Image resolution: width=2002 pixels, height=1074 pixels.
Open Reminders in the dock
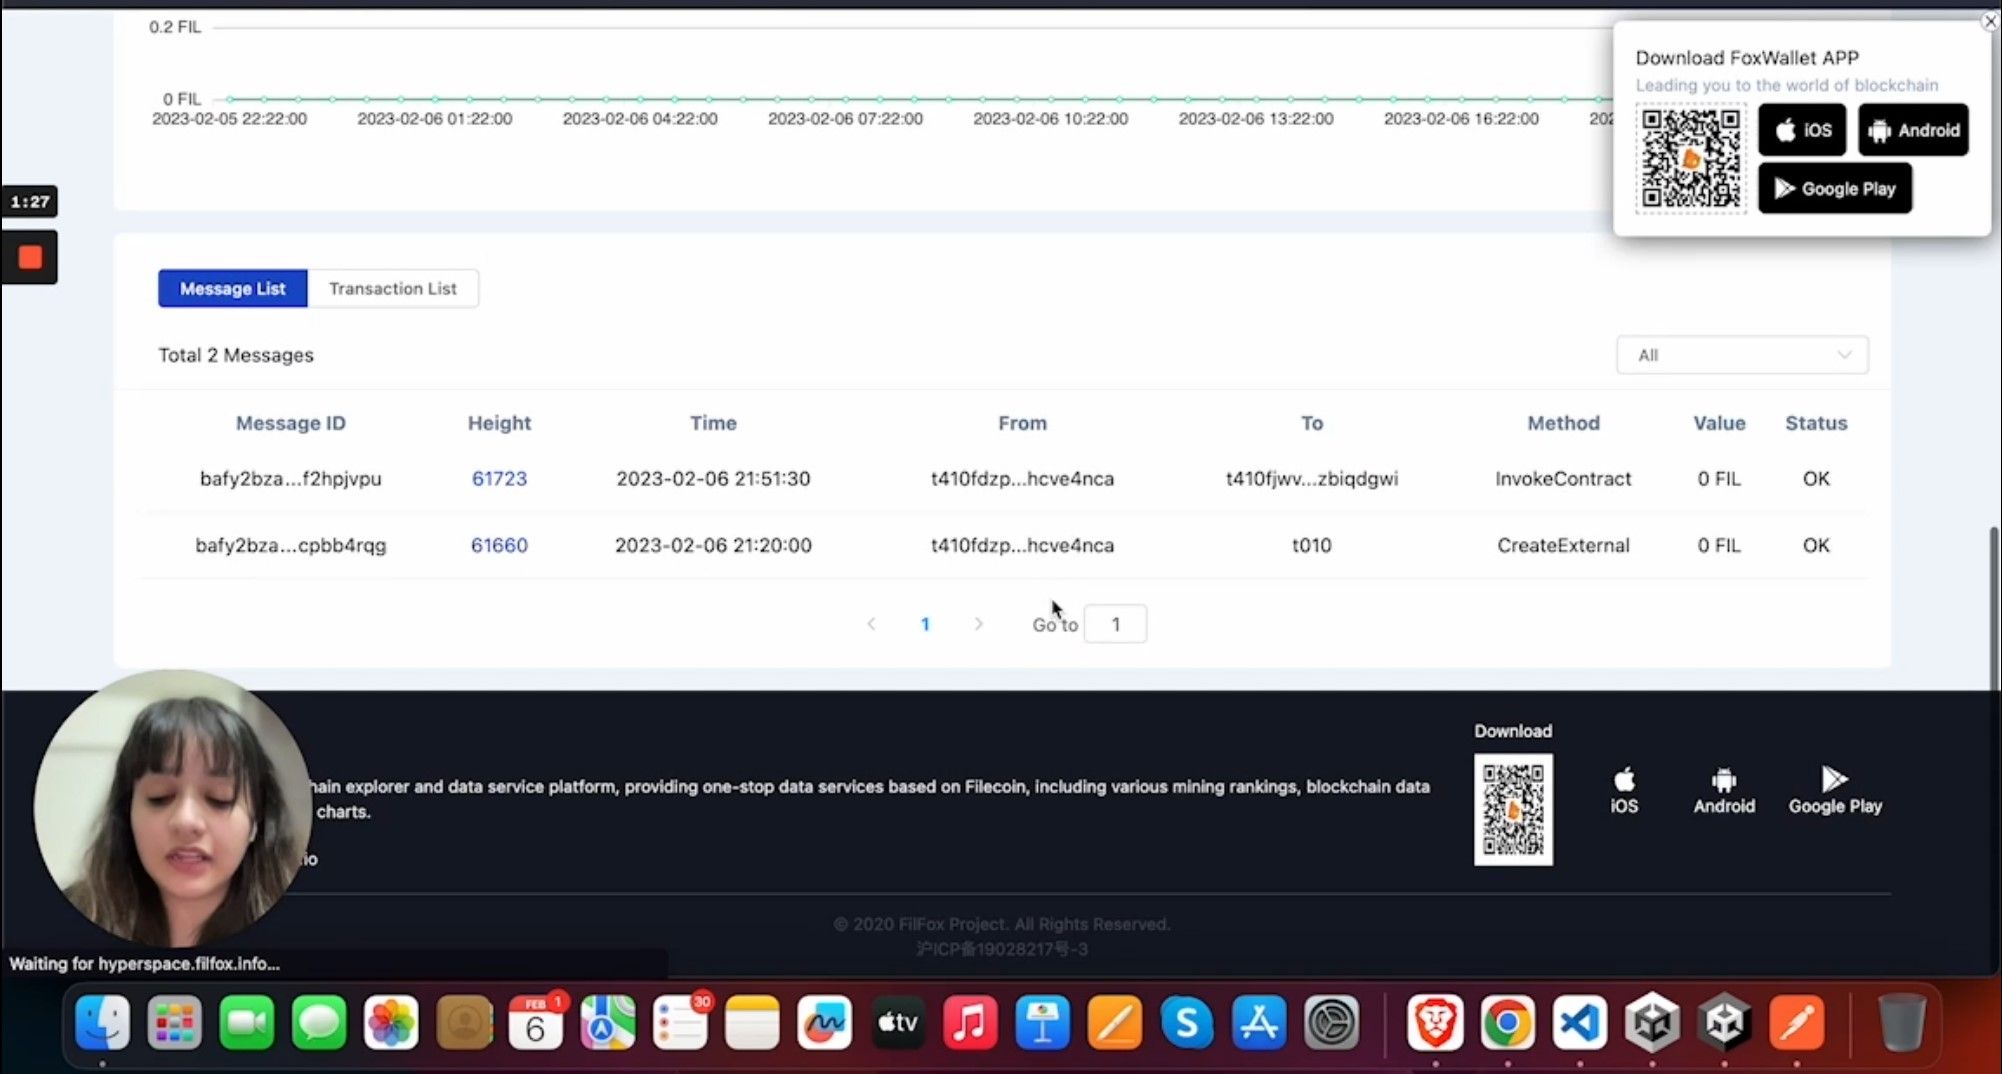click(681, 1023)
